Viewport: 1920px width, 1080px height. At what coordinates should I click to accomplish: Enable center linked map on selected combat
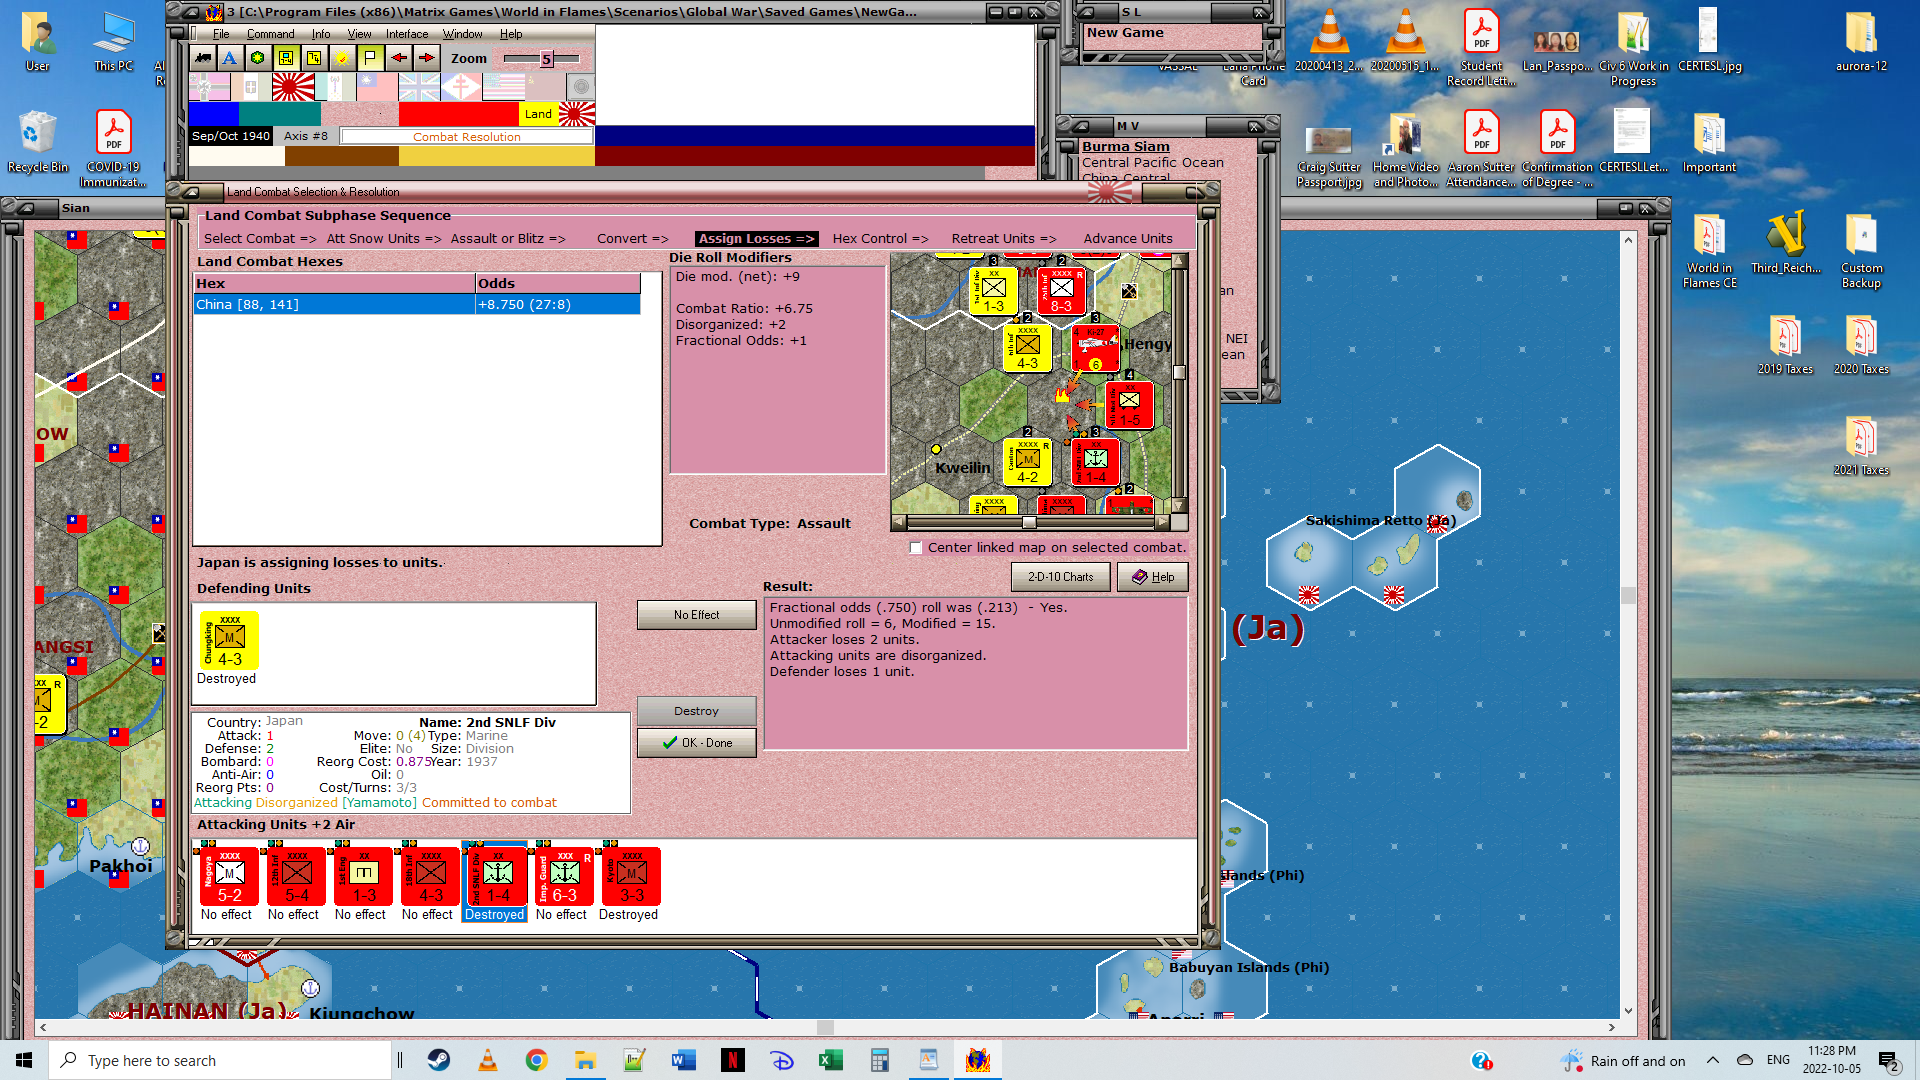(x=916, y=548)
